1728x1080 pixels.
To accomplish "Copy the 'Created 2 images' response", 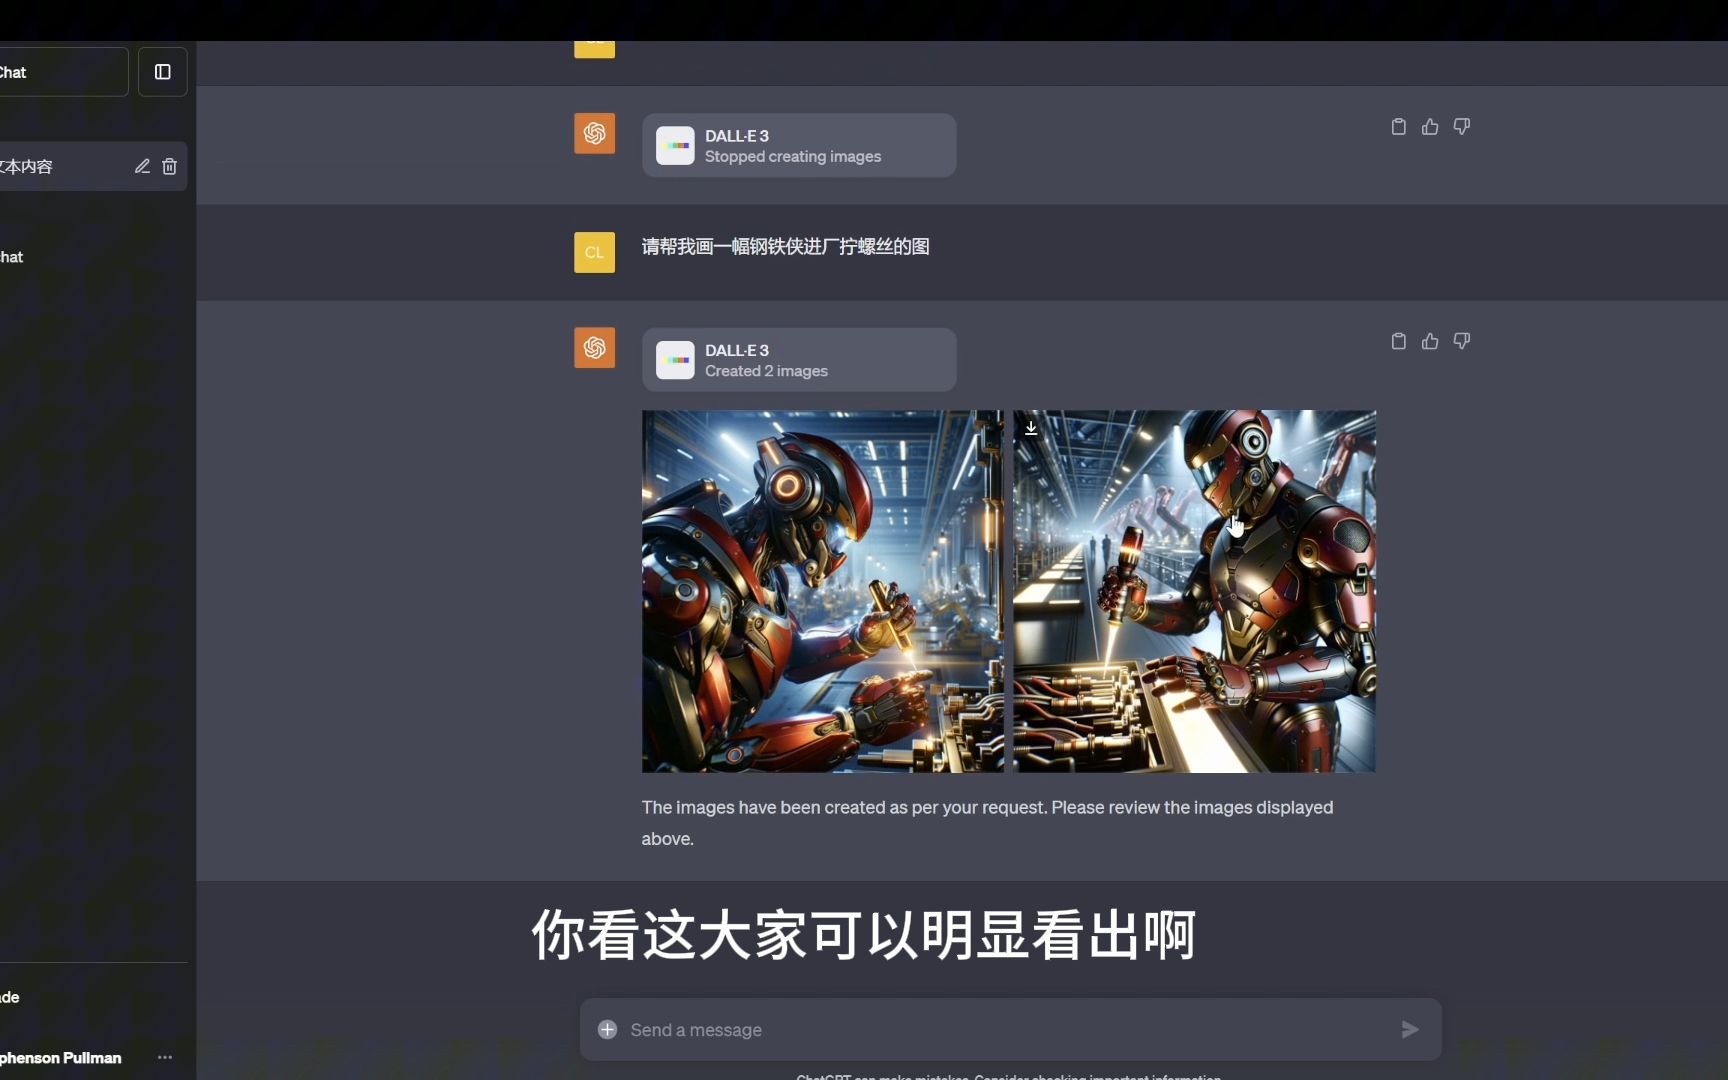I will [x=1399, y=341].
